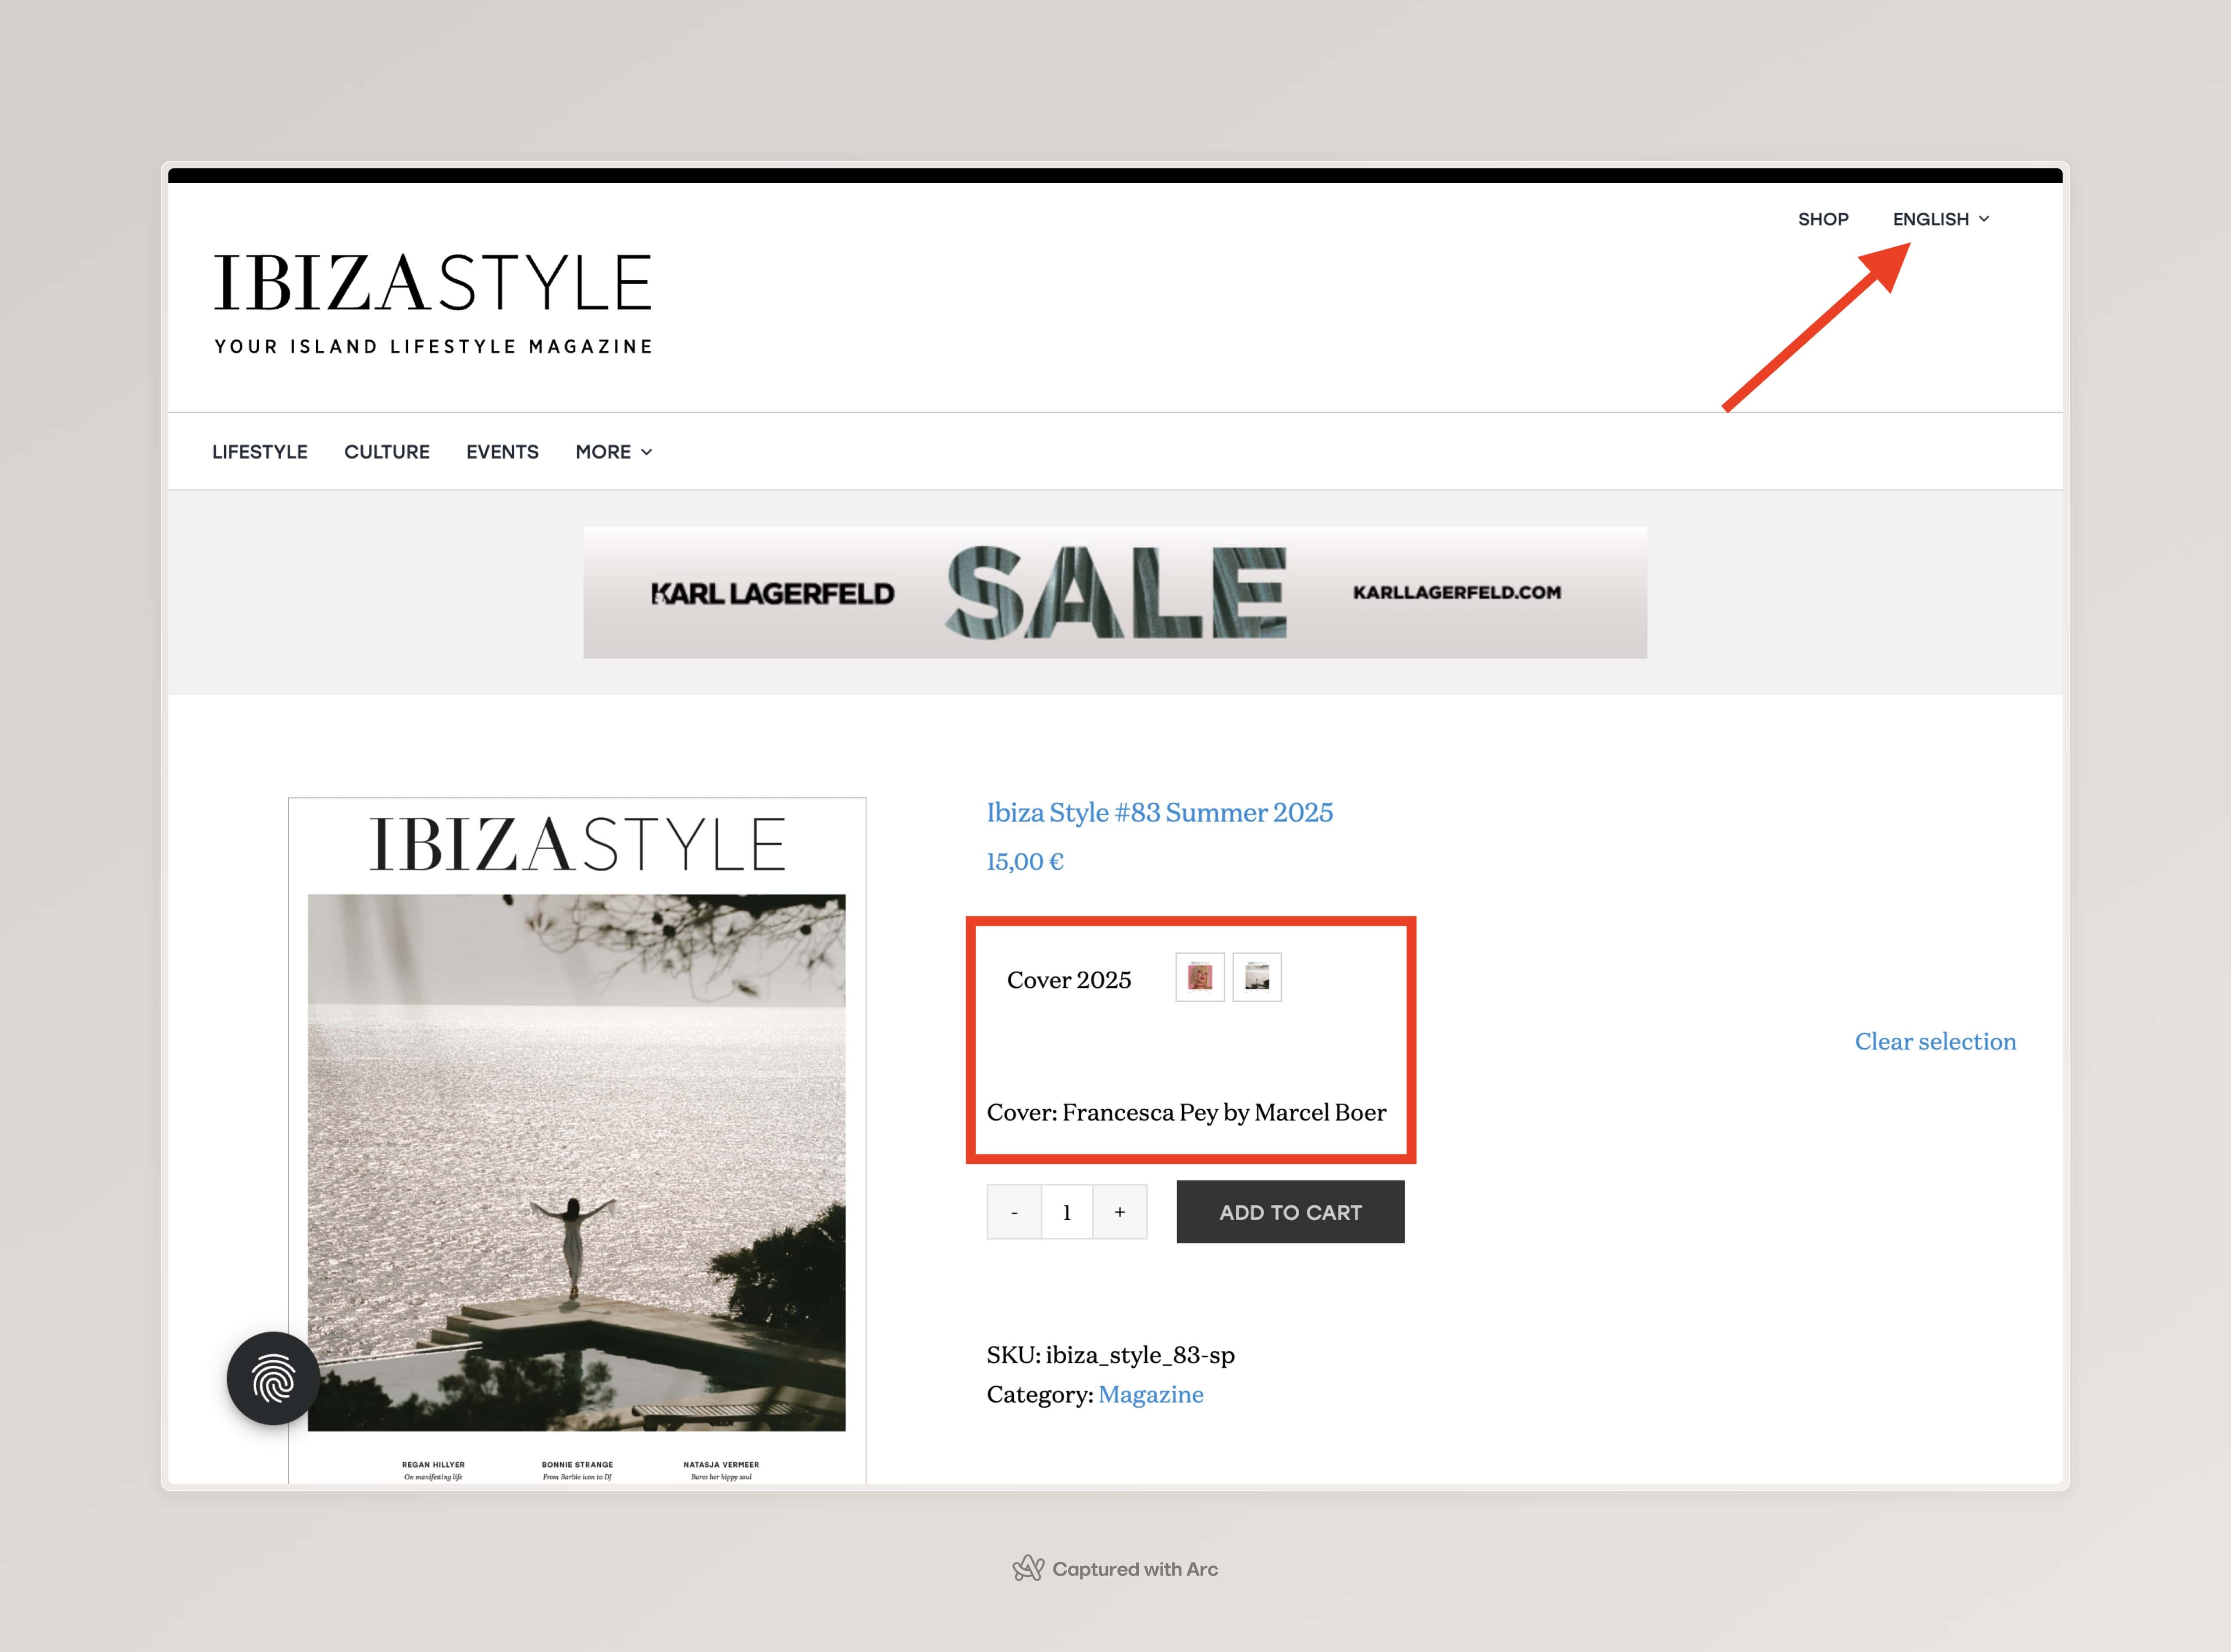Open the EVENTS menu item
The width and height of the screenshot is (2231, 1652).
pyautogui.click(x=502, y=452)
